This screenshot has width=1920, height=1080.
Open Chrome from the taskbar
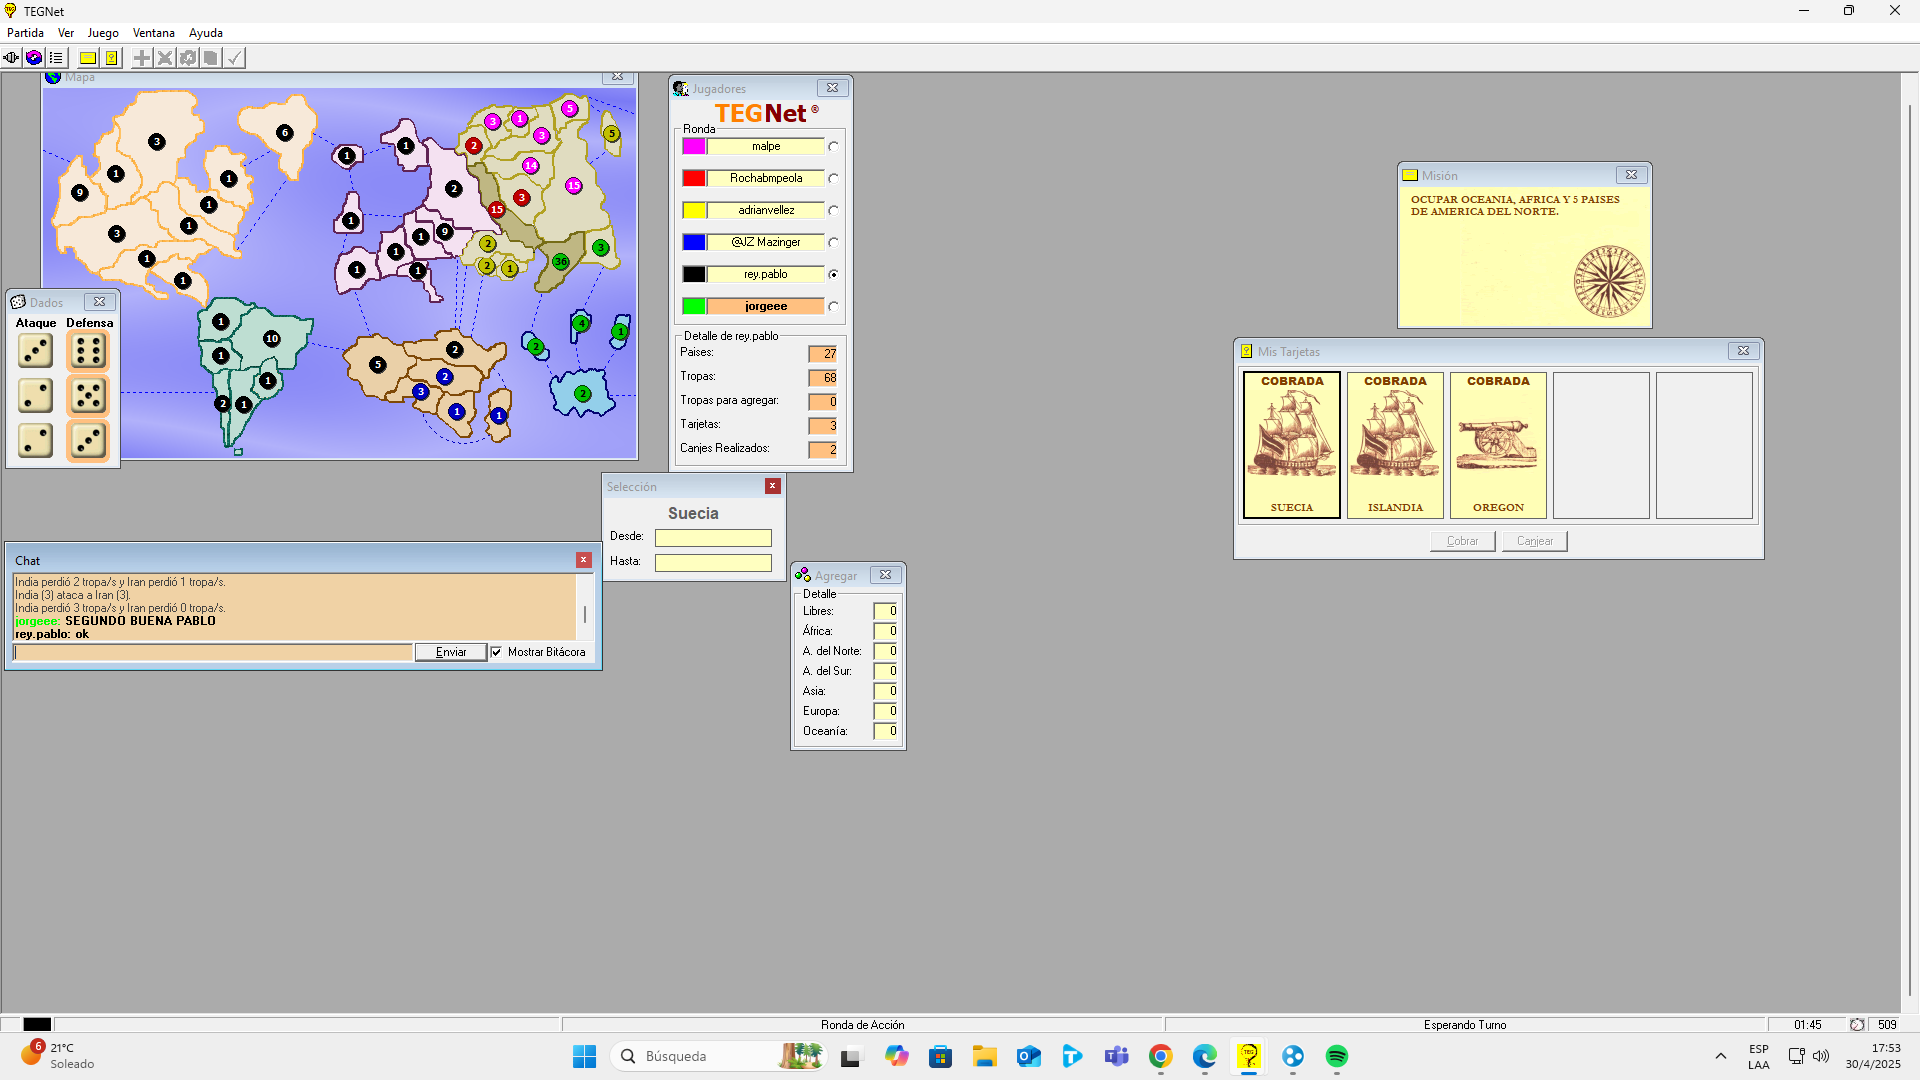[x=1160, y=1056]
